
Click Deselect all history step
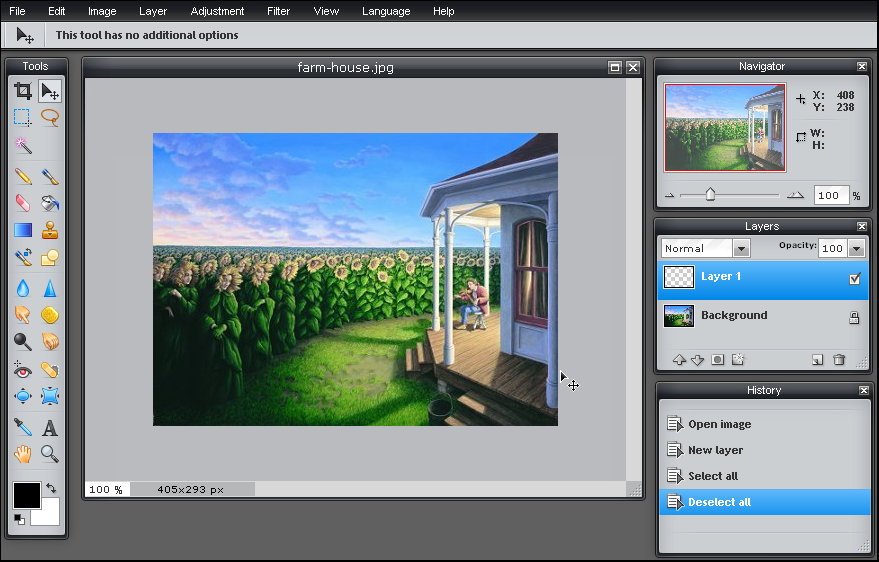tap(764, 502)
